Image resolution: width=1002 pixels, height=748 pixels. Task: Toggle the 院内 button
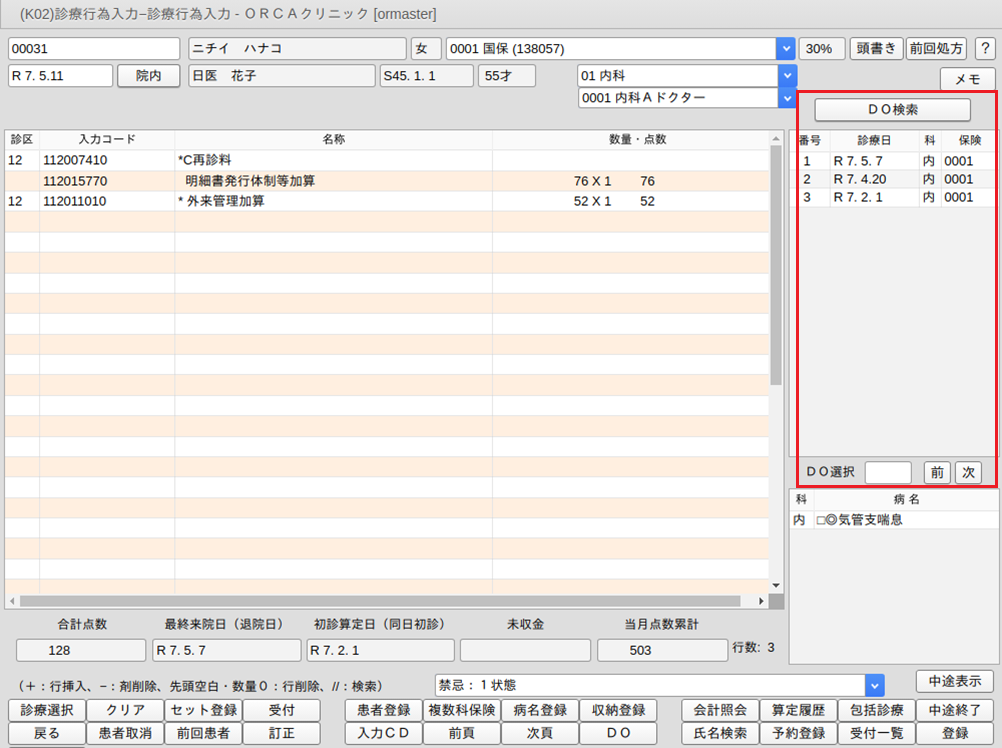[x=148, y=76]
